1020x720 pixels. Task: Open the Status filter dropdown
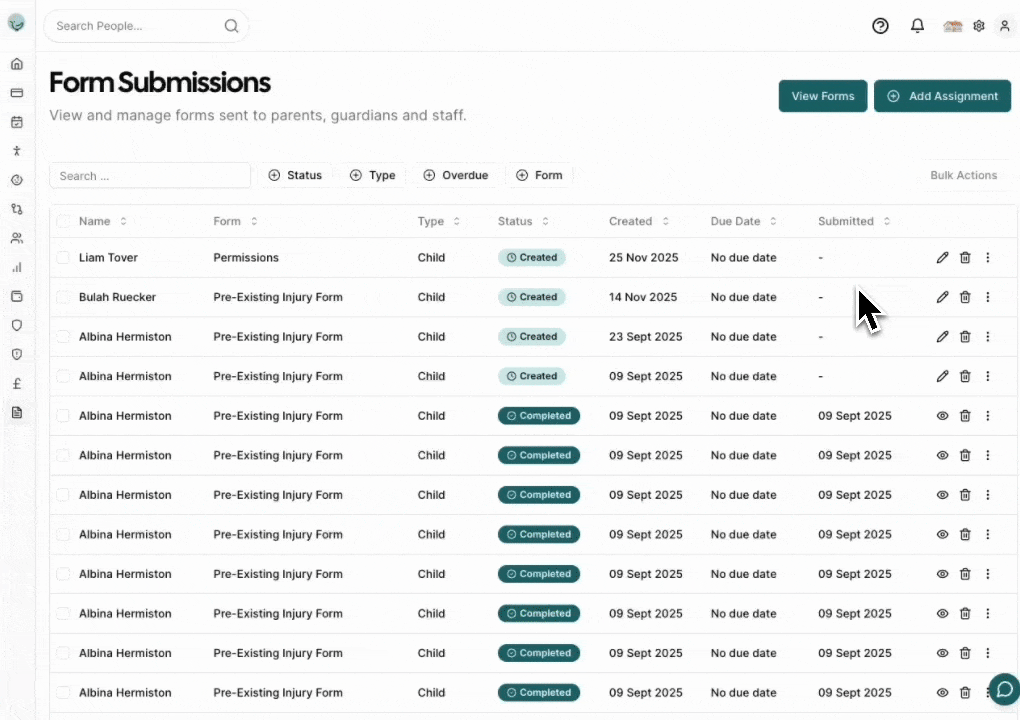point(295,175)
